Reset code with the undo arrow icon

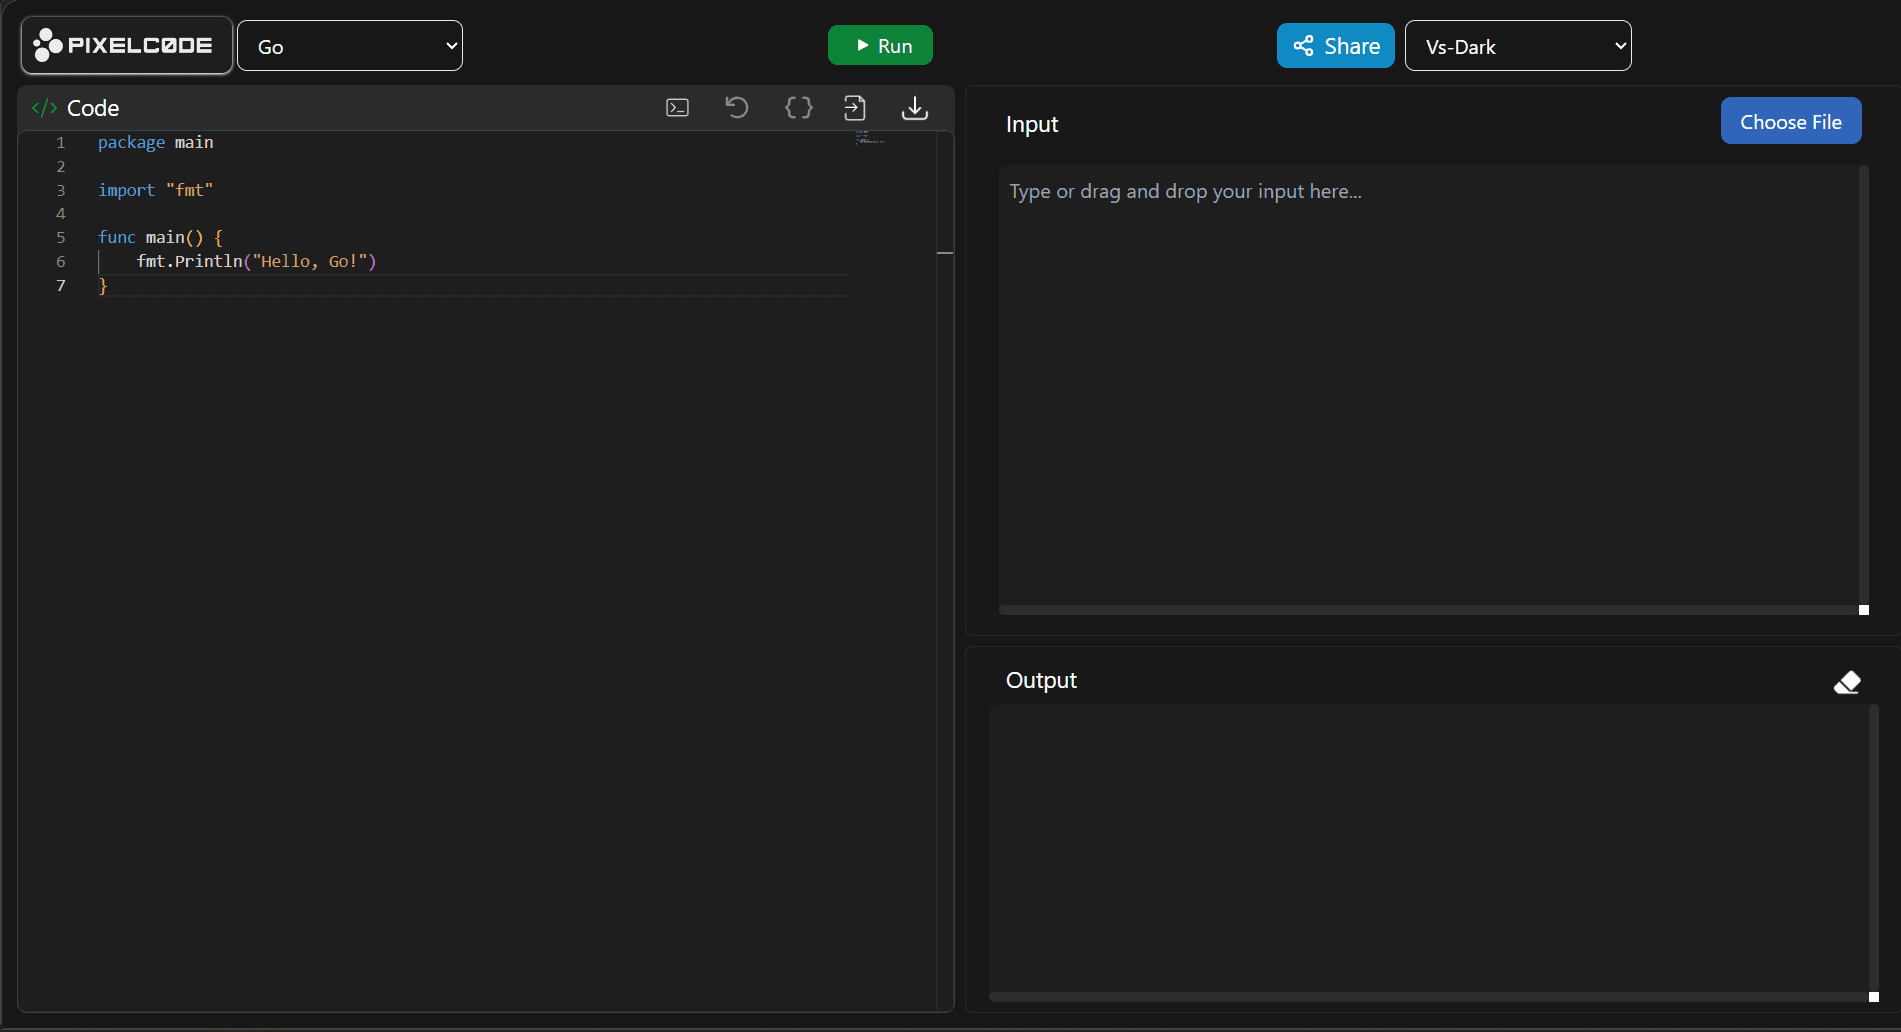pos(737,108)
